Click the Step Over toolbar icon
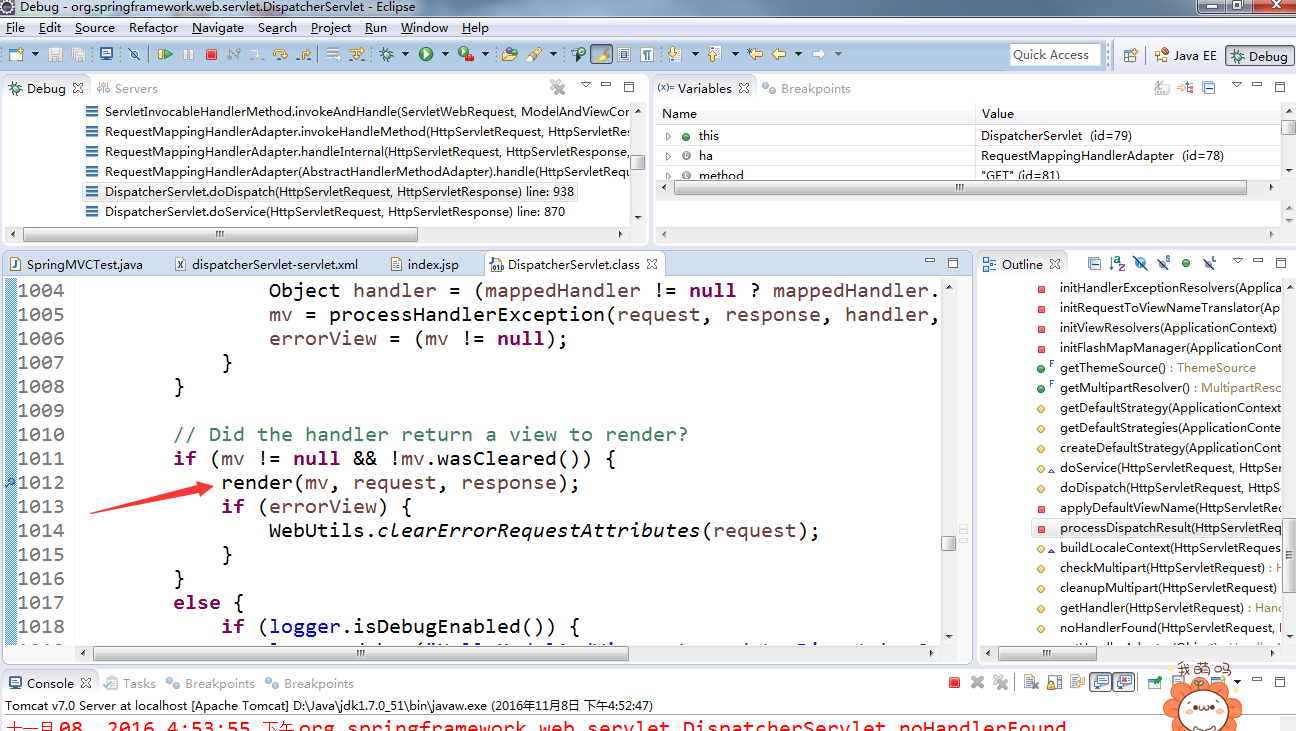Image resolution: width=1296 pixels, height=731 pixels. click(280, 54)
